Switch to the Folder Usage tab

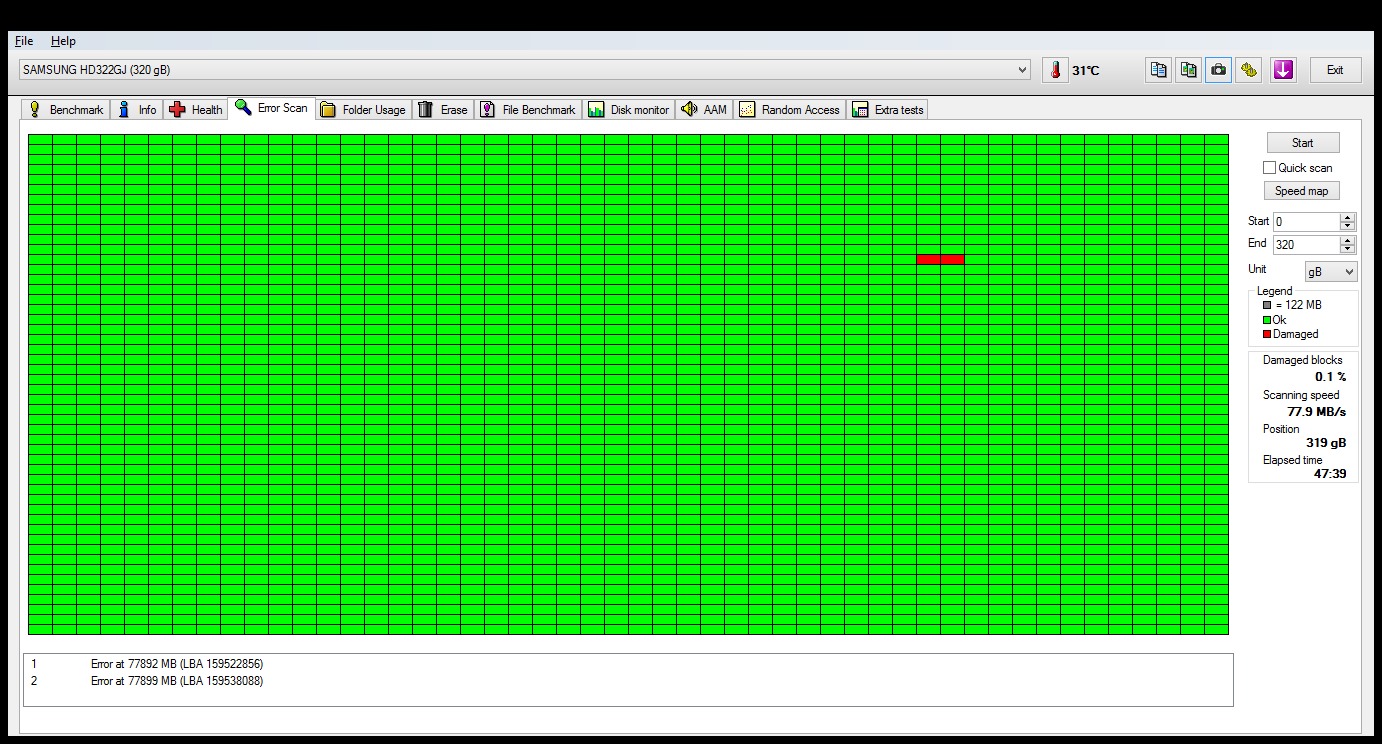click(x=363, y=110)
